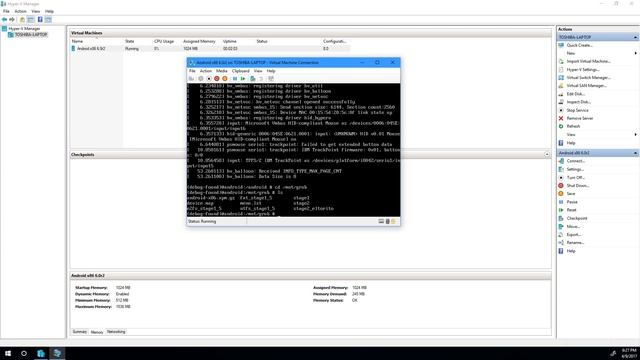Click Checkpoint in VM actions
Image resolution: width=640 pixels, height=360 pixels.
577,218
